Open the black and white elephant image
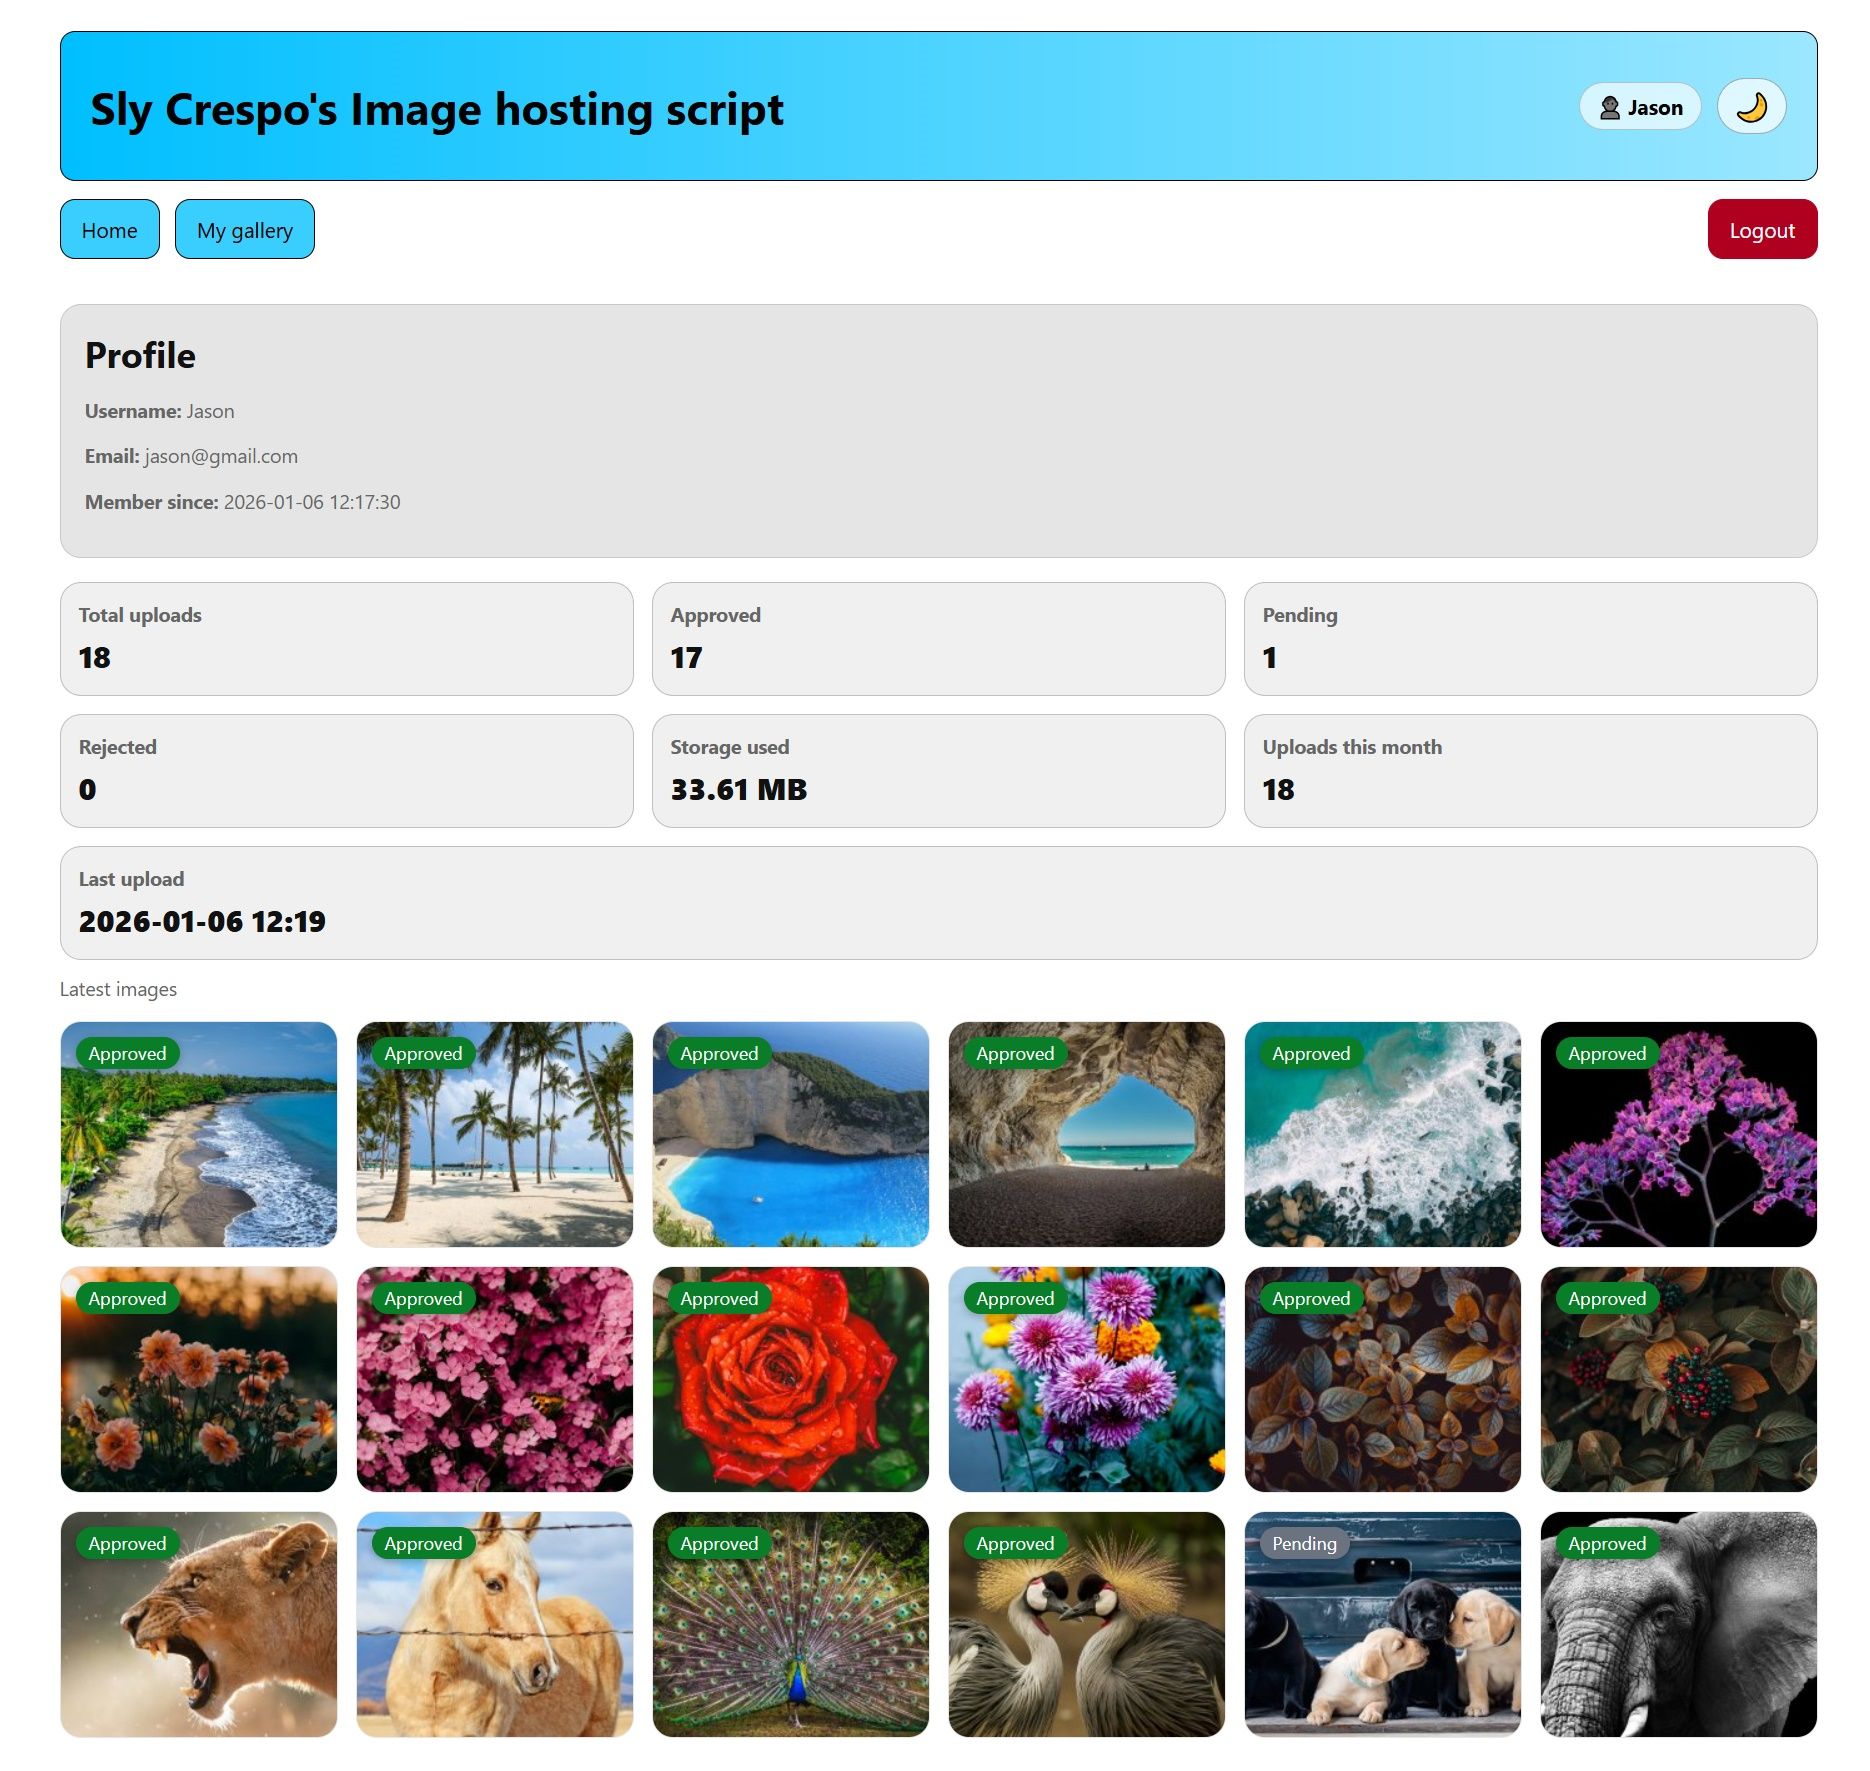This screenshot has height=1771, width=1870. [x=1679, y=1624]
